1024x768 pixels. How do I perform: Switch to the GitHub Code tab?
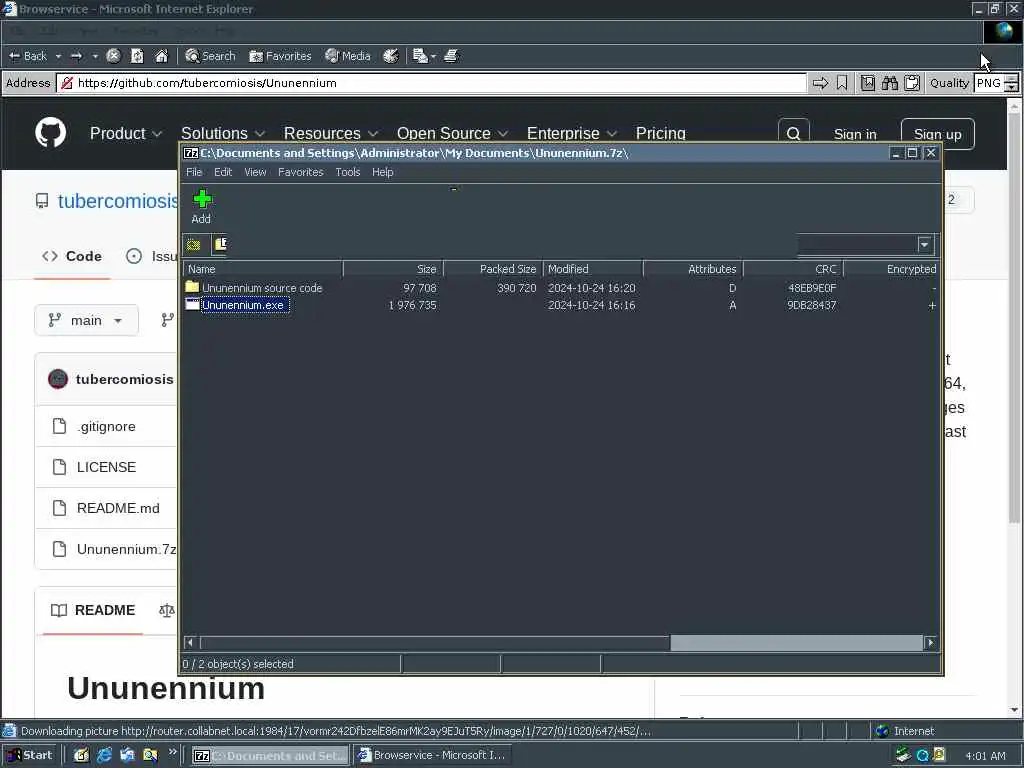72,256
